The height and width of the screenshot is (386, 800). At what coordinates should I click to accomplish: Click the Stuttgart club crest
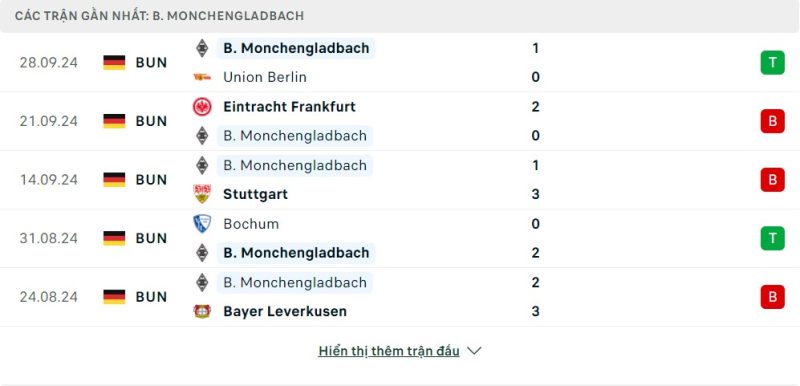point(202,194)
